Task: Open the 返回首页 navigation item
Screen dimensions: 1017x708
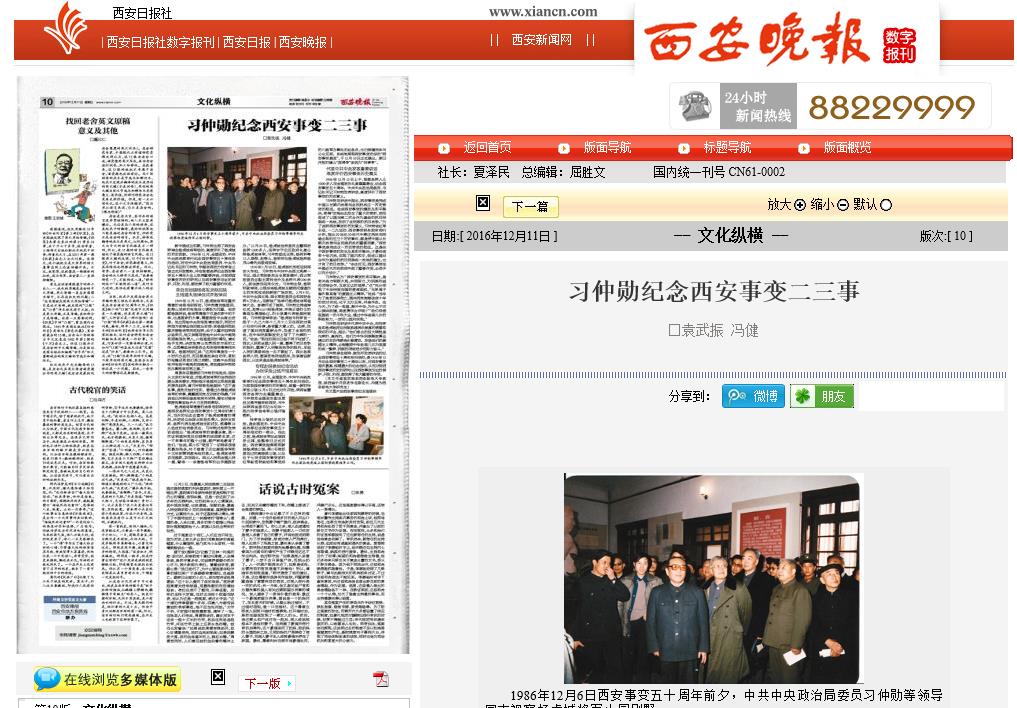Action: [x=487, y=148]
